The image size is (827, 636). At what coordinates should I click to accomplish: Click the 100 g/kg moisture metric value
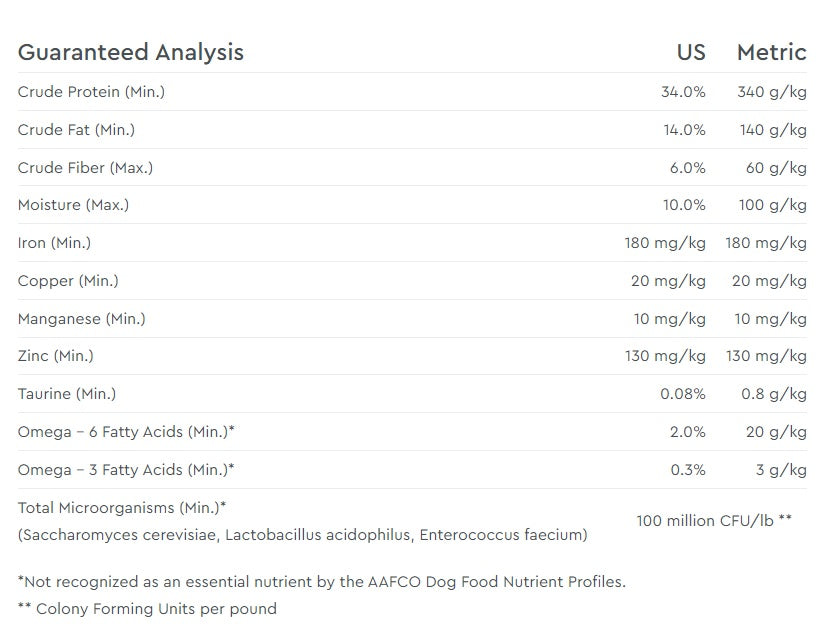click(773, 205)
